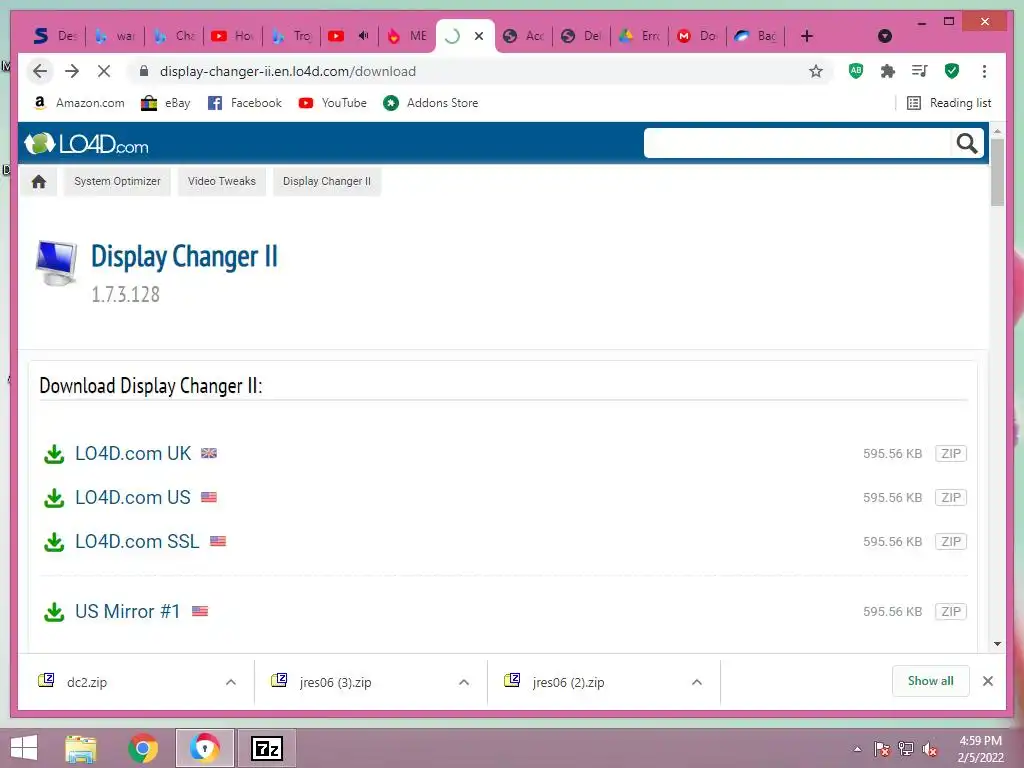Open System Optimizer breadcrumb

point(118,182)
